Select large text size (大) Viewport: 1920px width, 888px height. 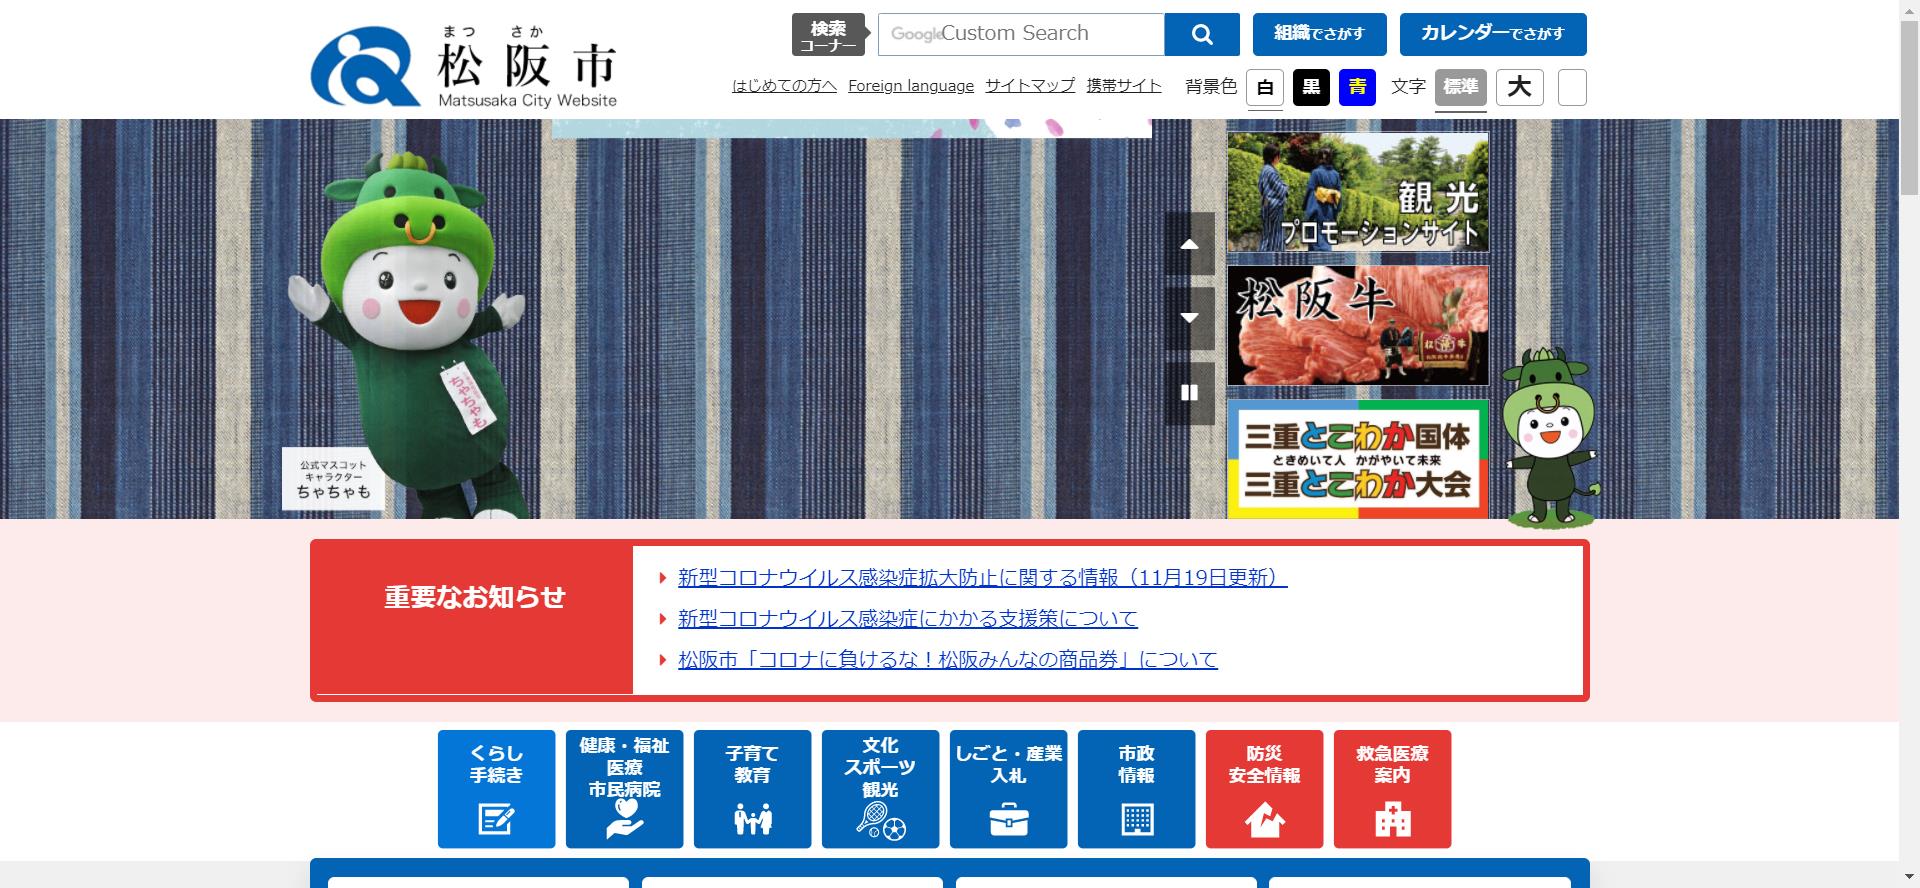[x=1519, y=87]
